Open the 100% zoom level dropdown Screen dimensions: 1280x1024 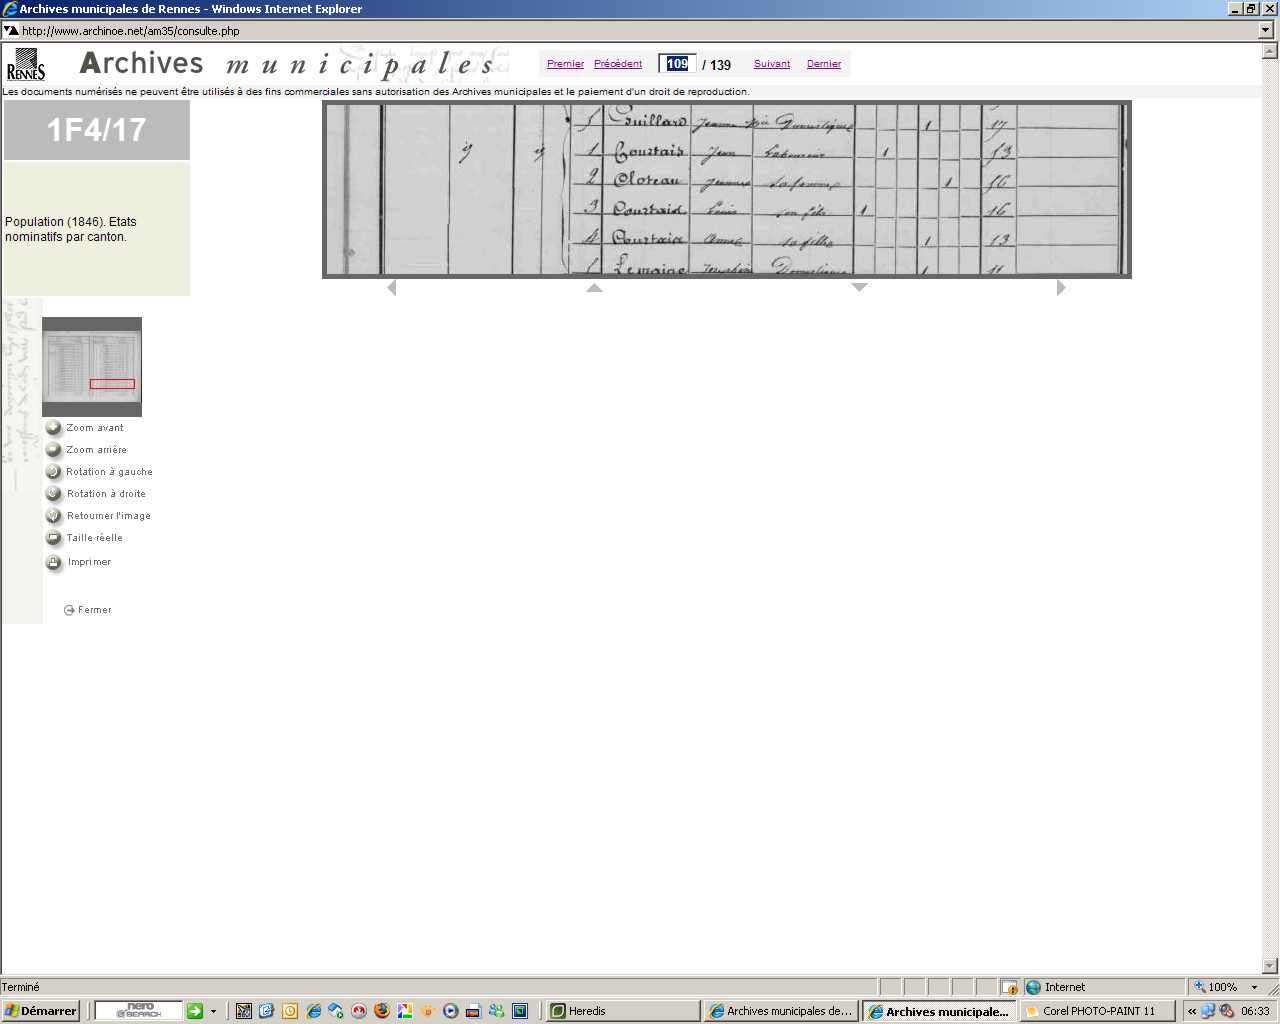click(1254, 987)
